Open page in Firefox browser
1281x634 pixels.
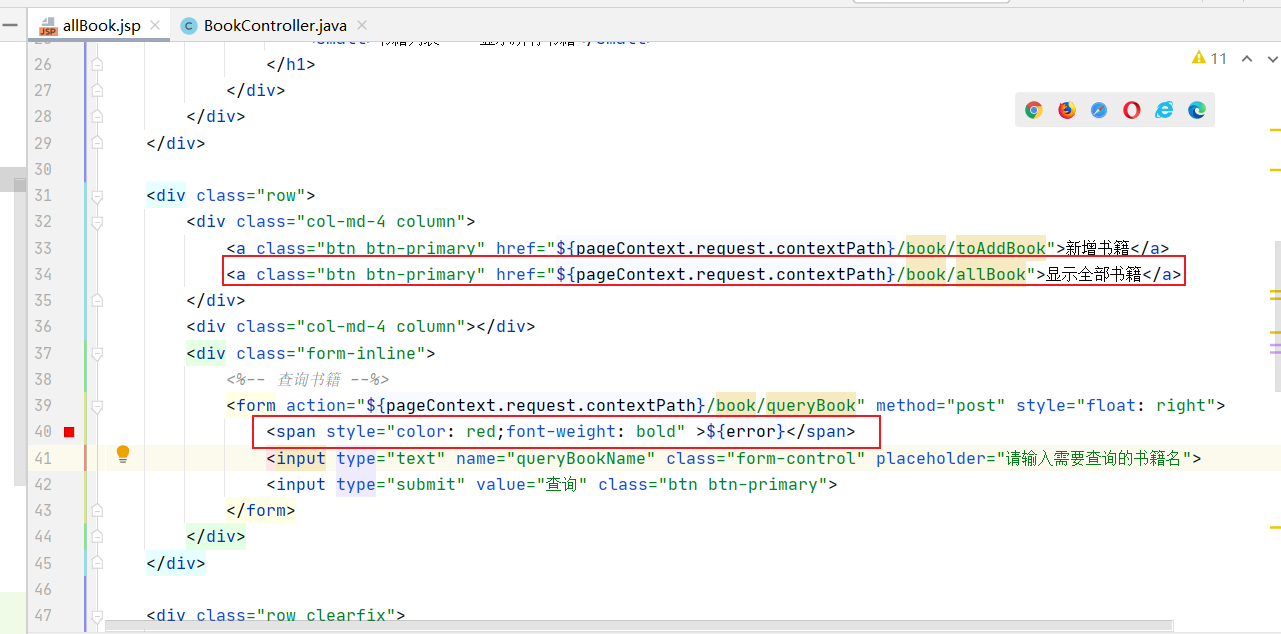[x=1067, y=110]
